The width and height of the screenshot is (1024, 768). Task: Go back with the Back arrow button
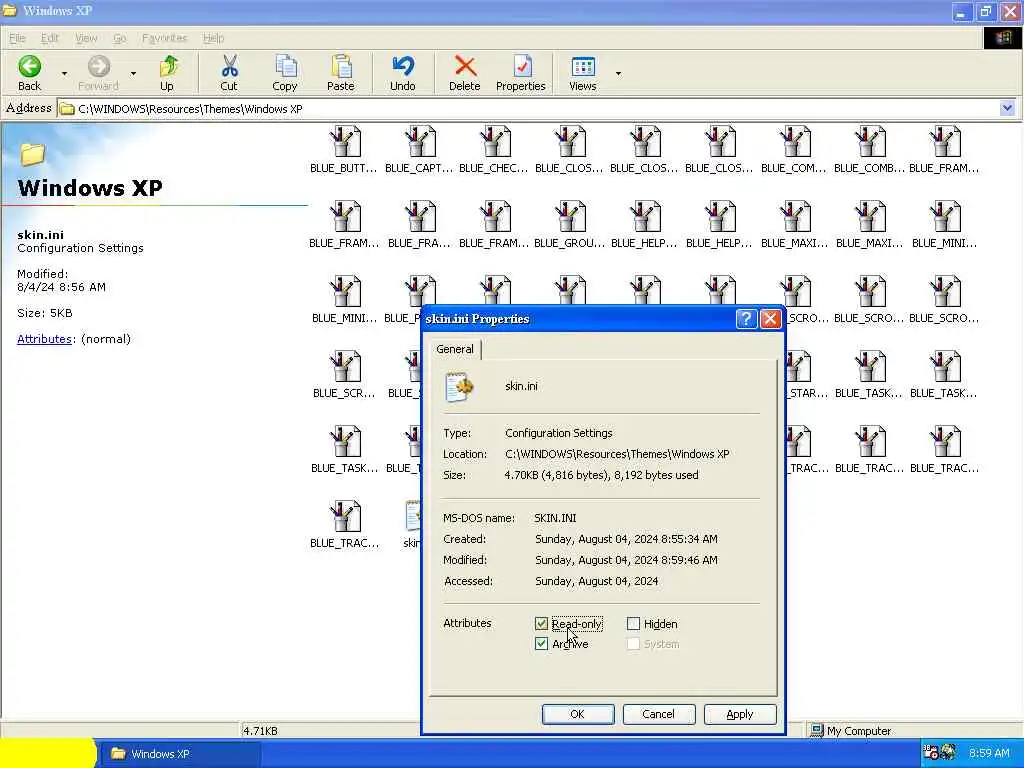(29, 72)
